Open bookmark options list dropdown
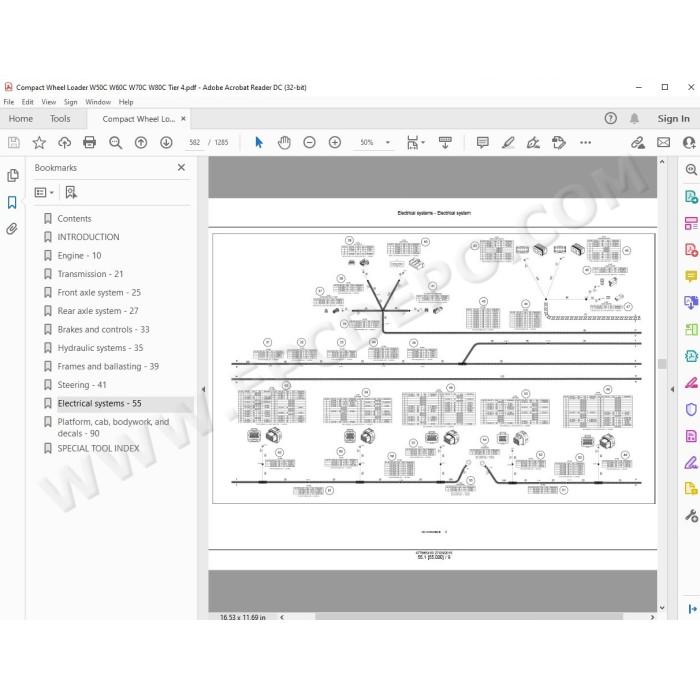 tap(44, 192)
